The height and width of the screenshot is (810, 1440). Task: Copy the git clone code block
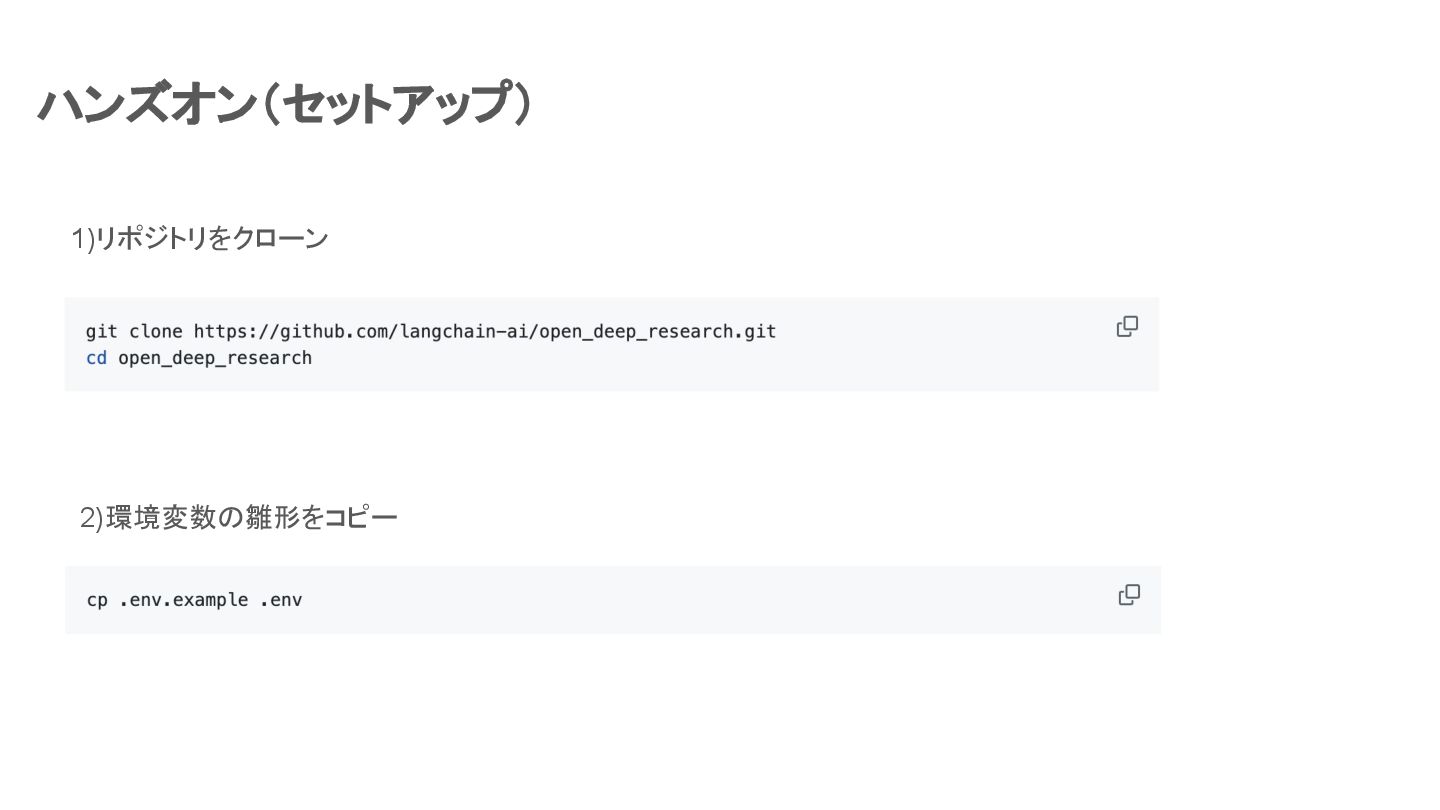point(1127,327)
